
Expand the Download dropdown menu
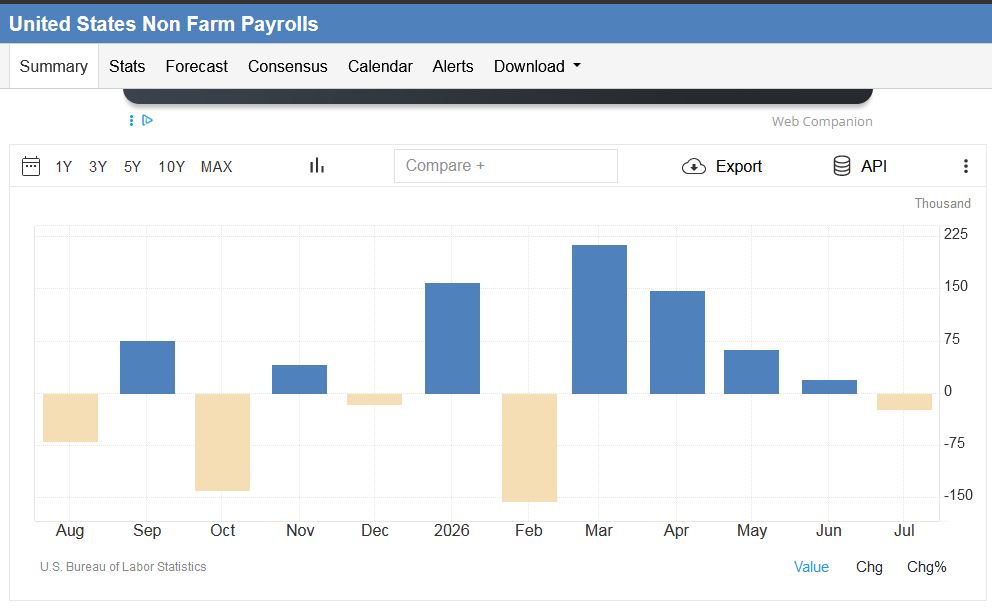point(537,66)
